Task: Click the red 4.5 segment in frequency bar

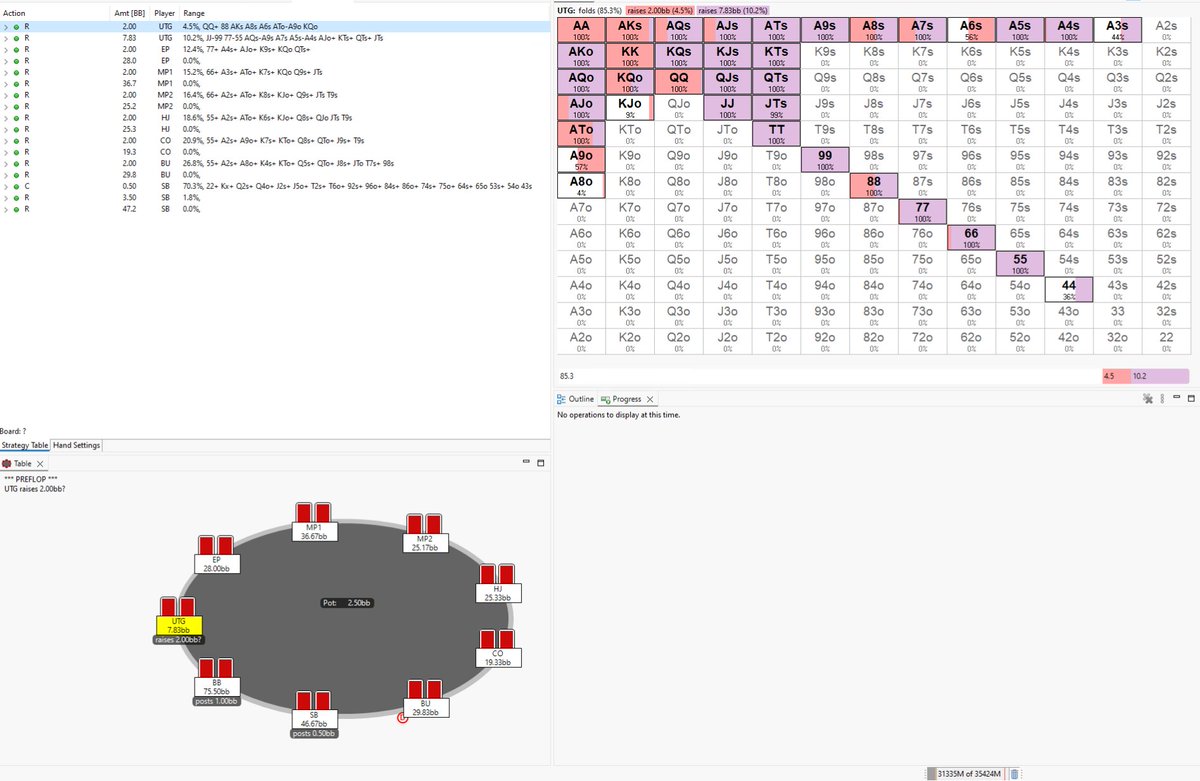Action: (x=1115, y=376)
